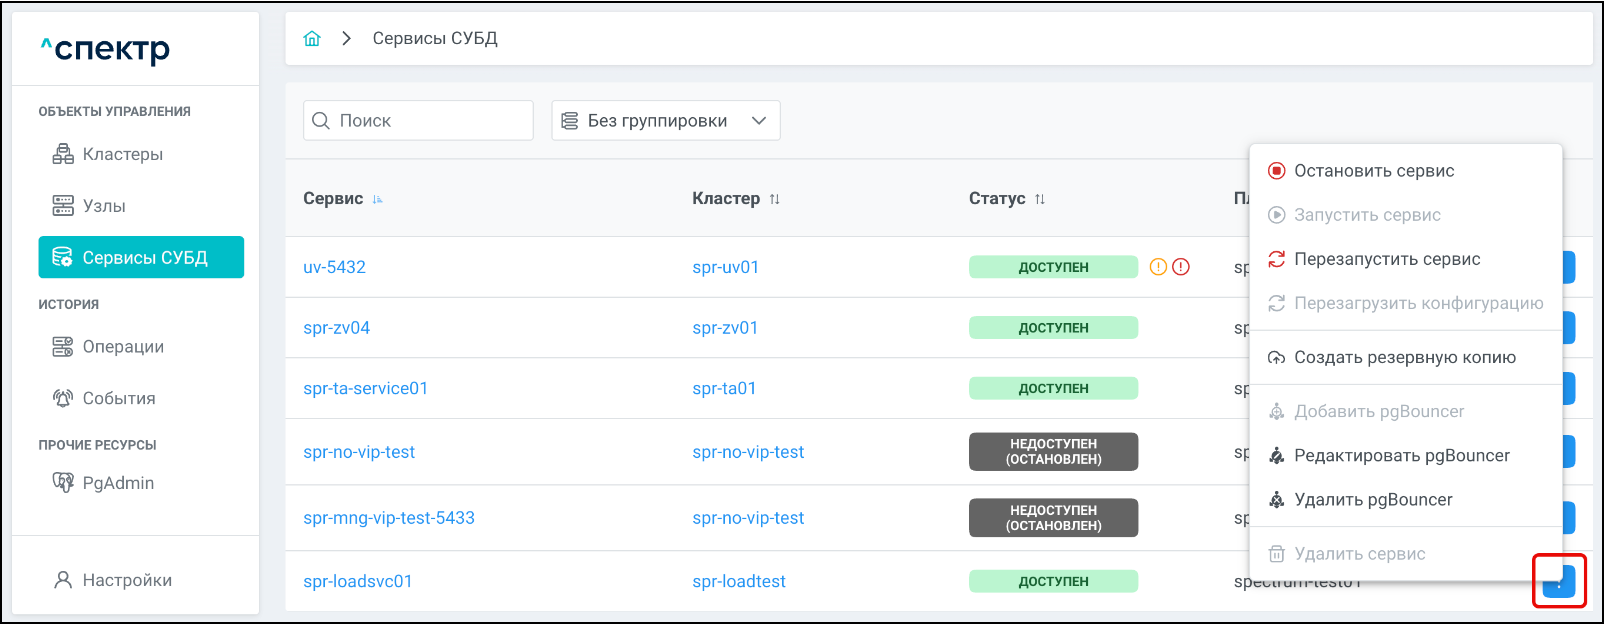Select Создать резервную копию menu item
The width and height of the screenshot is (1604, 624).
tap(1404, 357)
